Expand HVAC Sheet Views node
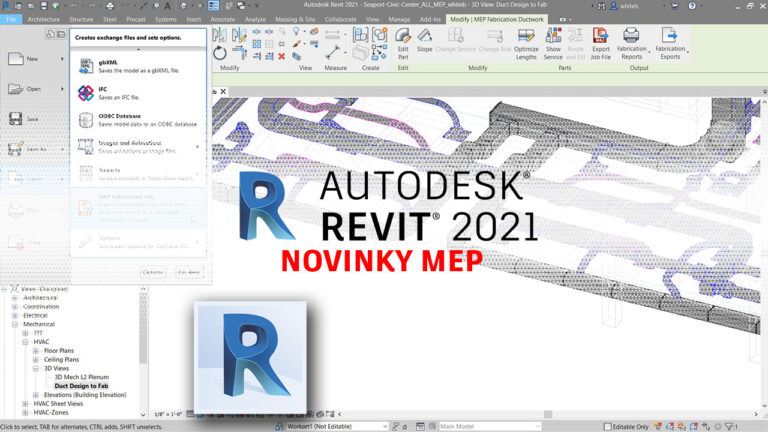The image size is (768, 432). [25, 404]
